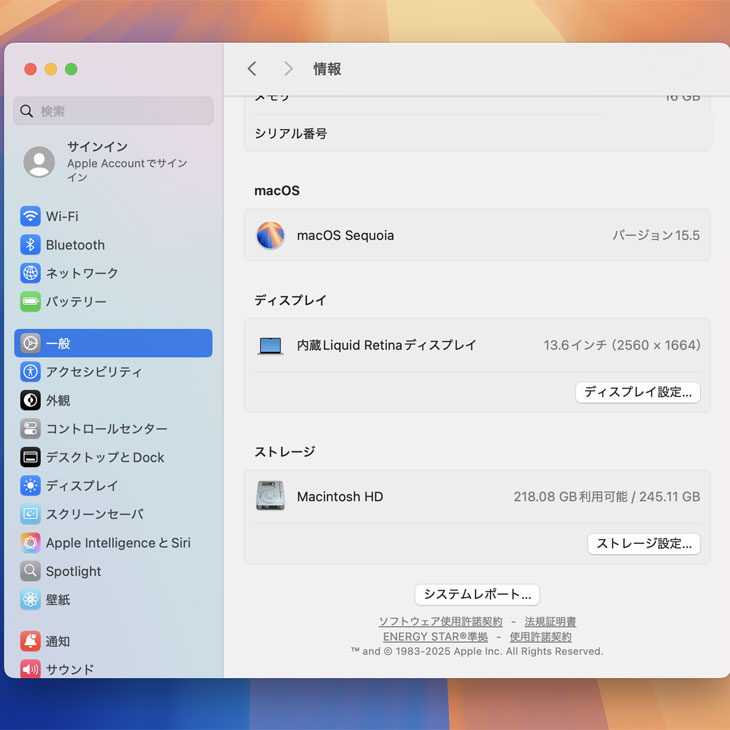Open ソフトウェア使用許諾契約 link
Viewport: 730px width, 730px height.
(440, 622)
